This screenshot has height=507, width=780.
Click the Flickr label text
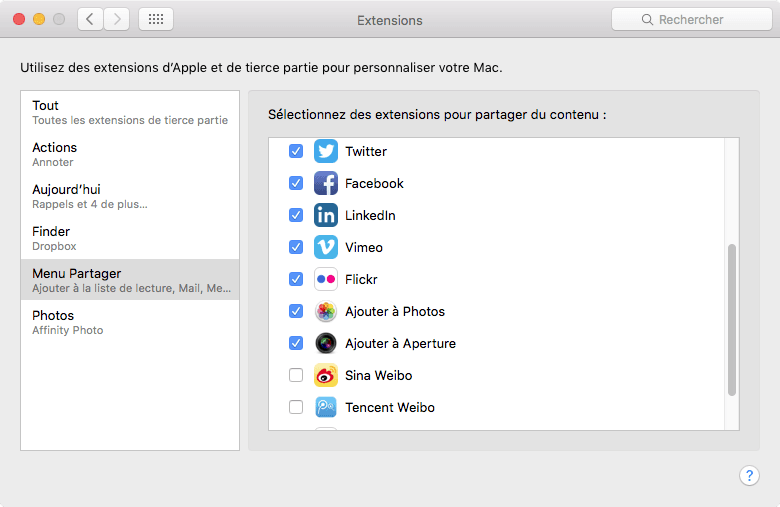(x=361, y=280)
